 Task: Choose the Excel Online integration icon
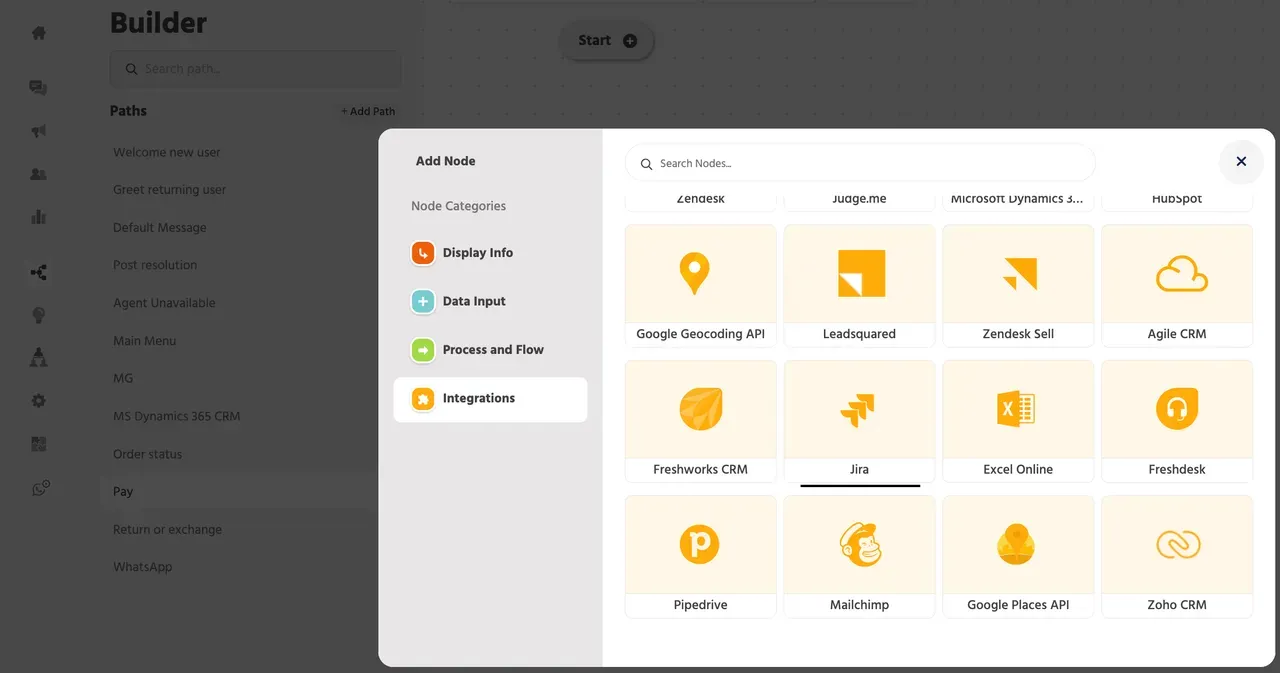pyautogui.click(x=1016, y=410)
